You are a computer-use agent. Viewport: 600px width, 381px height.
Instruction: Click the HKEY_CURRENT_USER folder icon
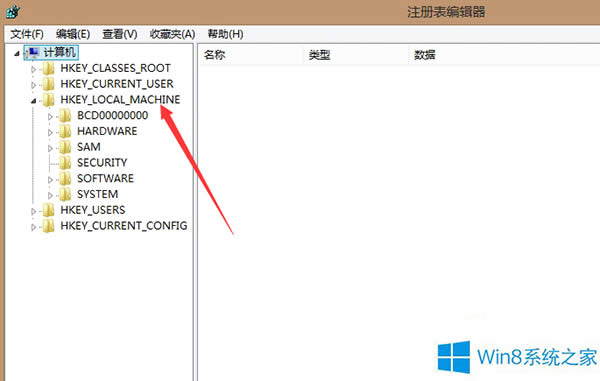click(x=49, y=84)
